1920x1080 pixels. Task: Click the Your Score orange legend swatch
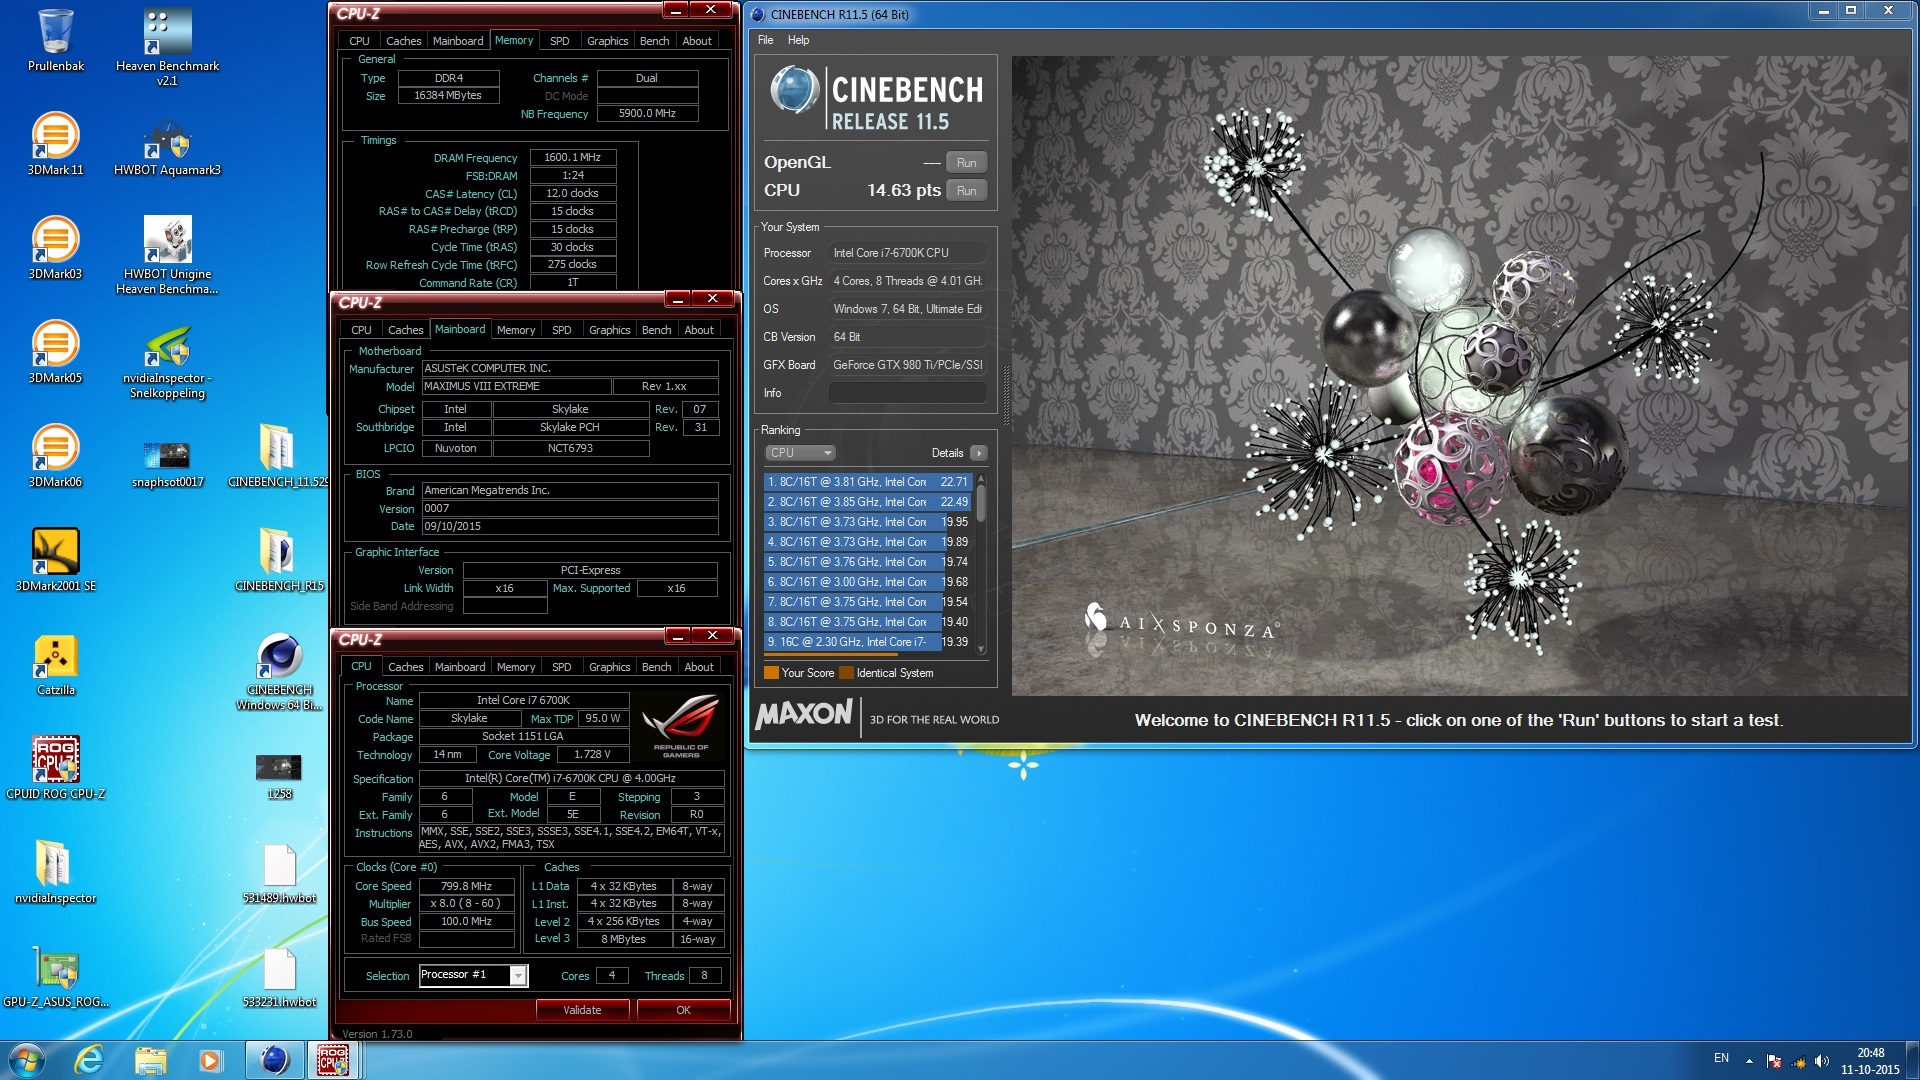click(771, 673)
